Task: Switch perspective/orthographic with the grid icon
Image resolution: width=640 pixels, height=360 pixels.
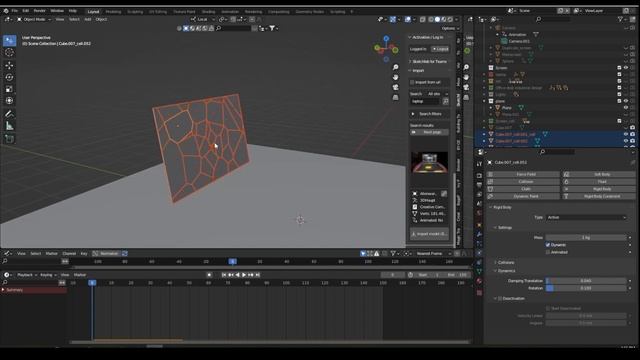Action: click(395, 98)
